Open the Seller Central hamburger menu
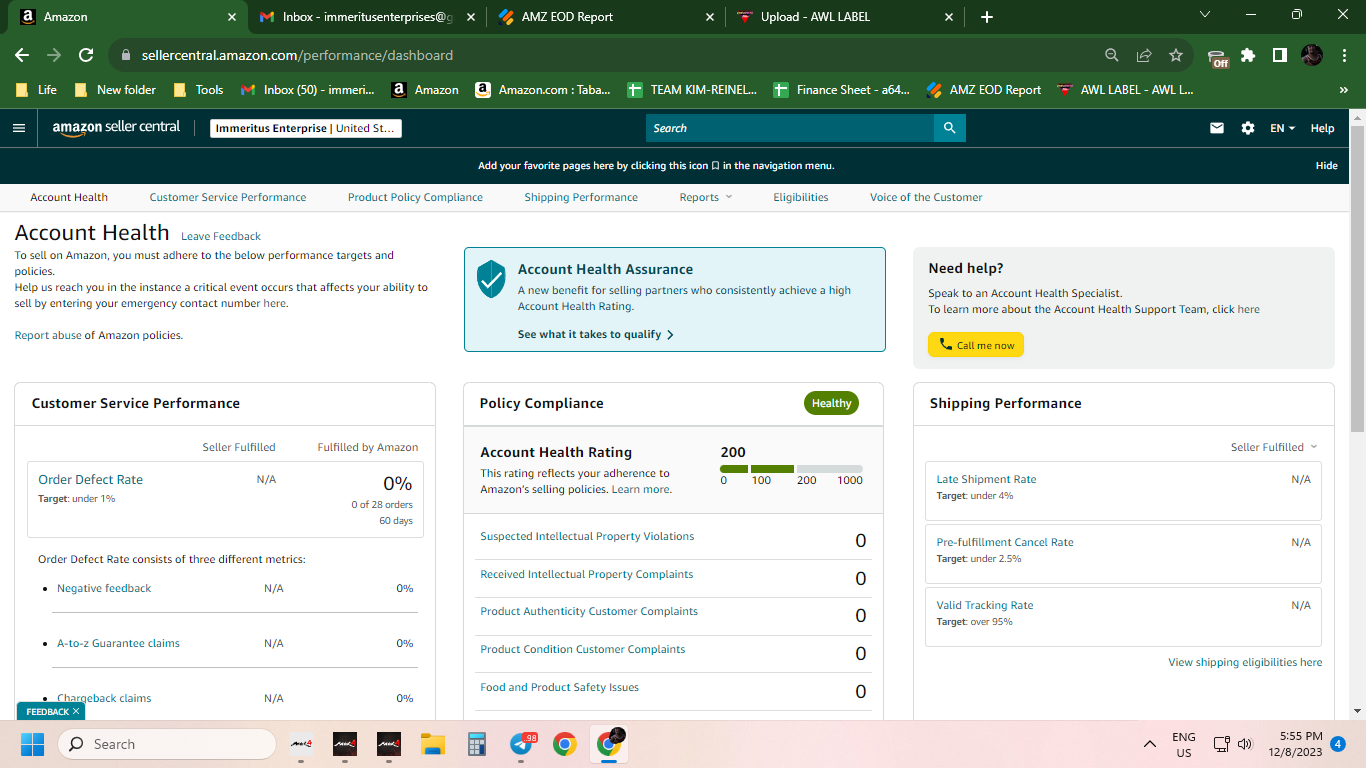Image resolution: width=1366 pixels, height=768 pixels. pyautogui.click(x=19, y=128)
